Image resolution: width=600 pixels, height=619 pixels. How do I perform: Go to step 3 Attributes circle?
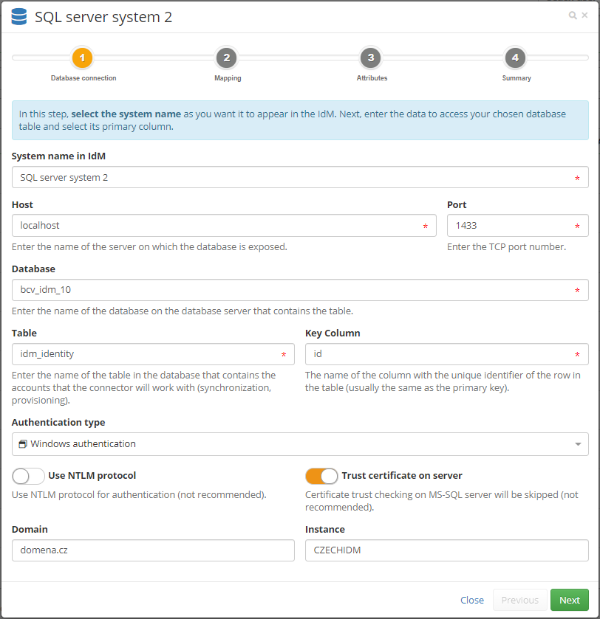coord(371,58)
